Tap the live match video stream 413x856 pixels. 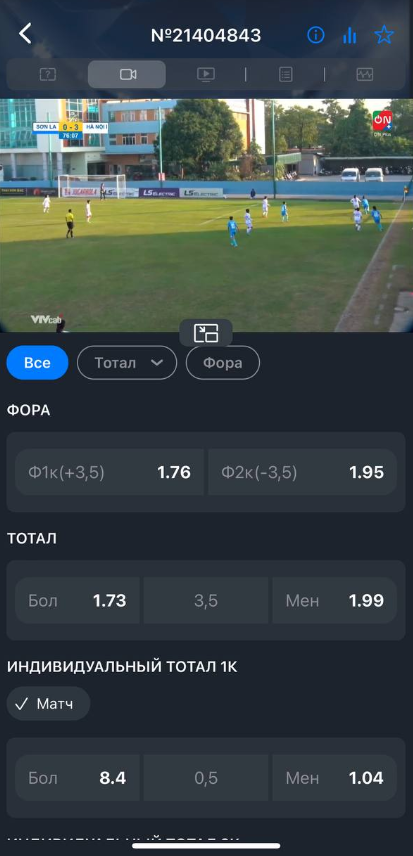[x=206, y=215]
